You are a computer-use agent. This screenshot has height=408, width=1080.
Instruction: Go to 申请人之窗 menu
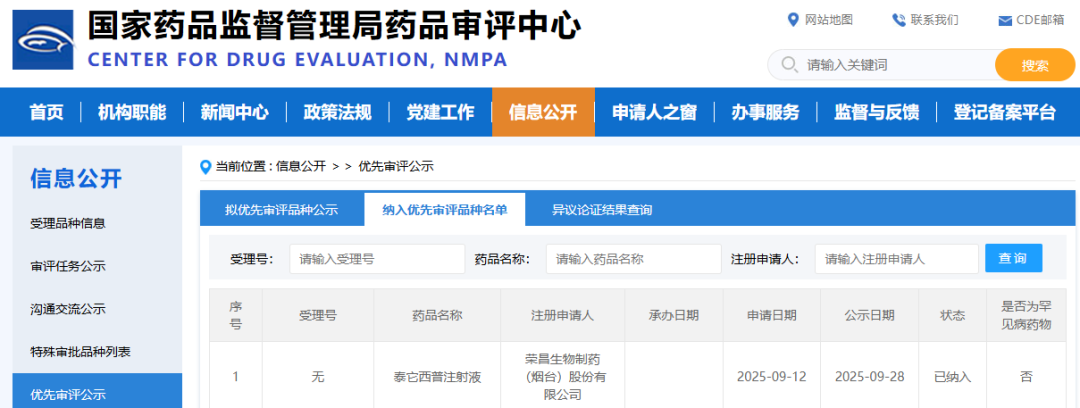point(654,112)
